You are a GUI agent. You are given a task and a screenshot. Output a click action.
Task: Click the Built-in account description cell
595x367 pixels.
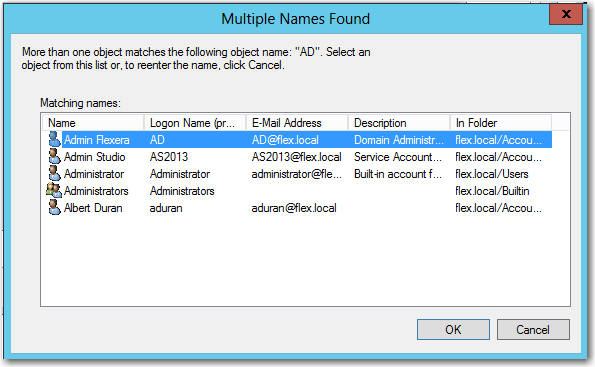pos(398,174)
